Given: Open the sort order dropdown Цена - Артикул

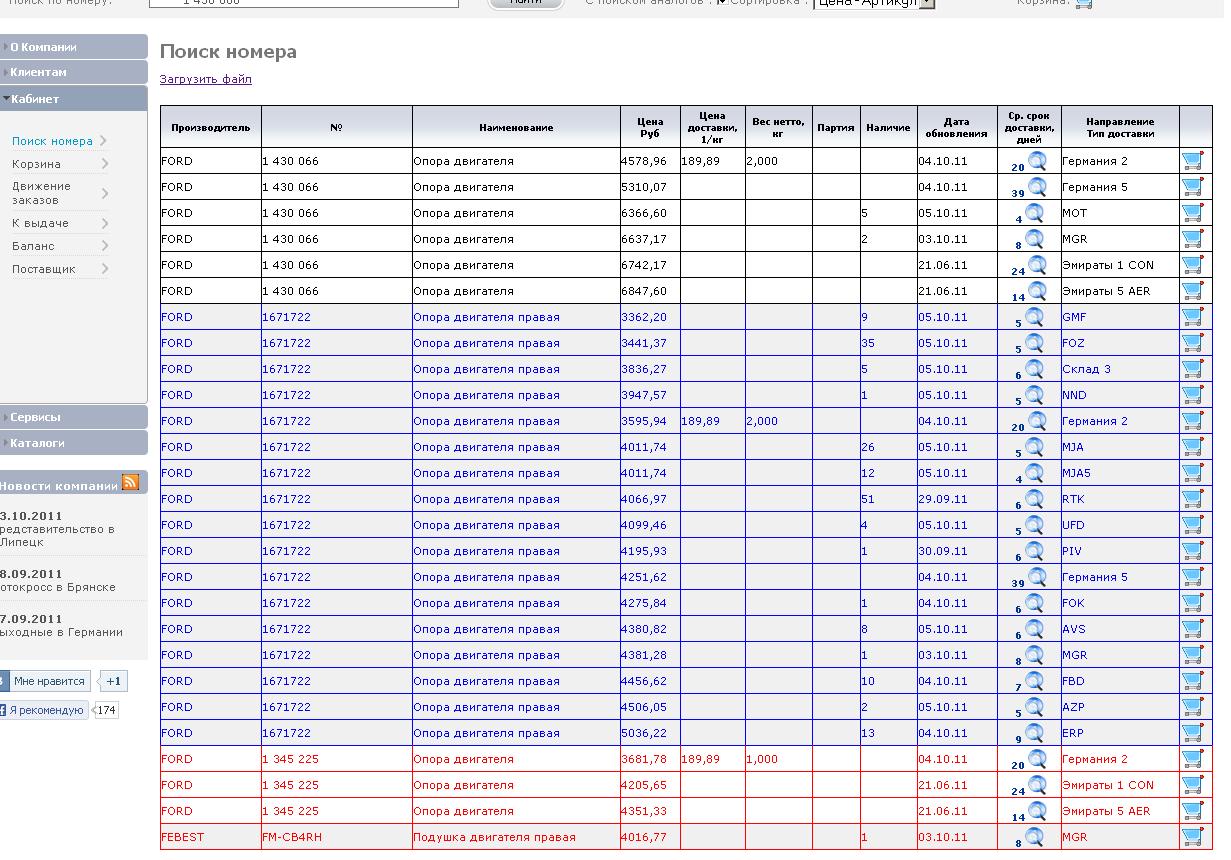Looking at the screenshot, I should tap(875, 3).
